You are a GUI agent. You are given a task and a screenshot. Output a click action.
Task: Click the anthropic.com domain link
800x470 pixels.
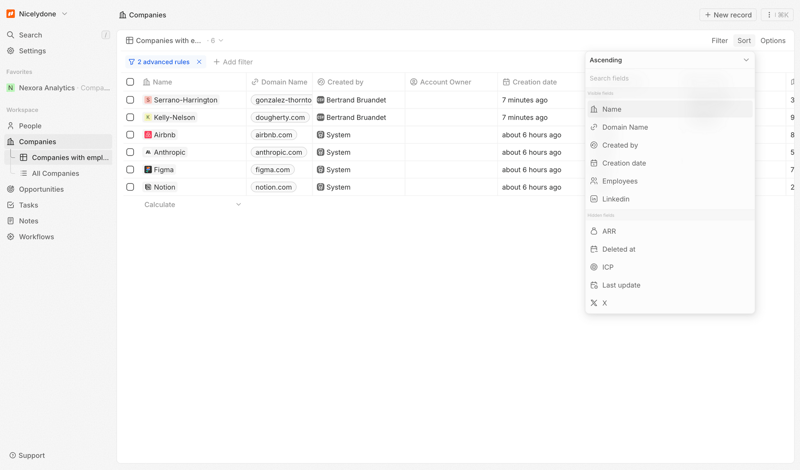(x=279, y=152)
